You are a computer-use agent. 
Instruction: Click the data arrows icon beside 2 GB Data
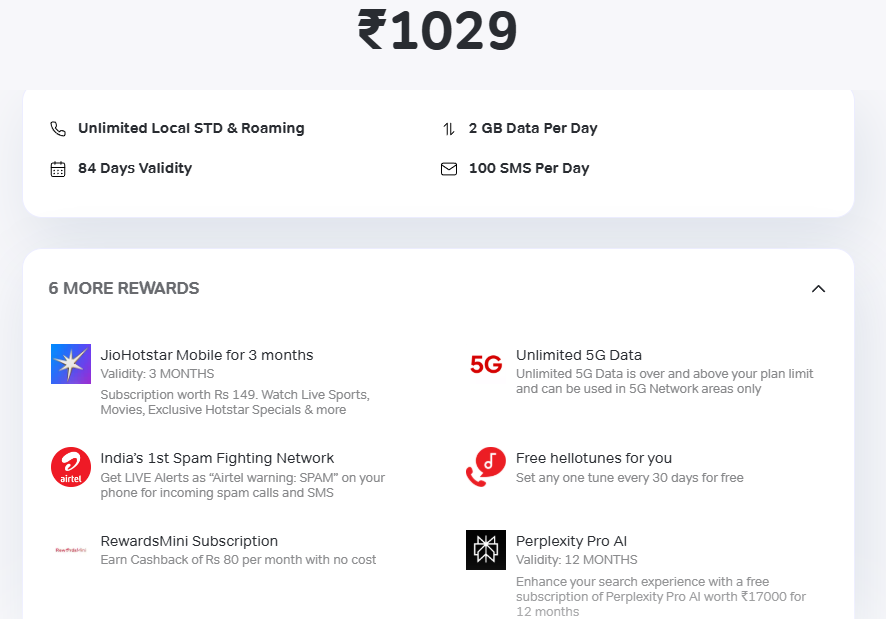tap(449, 128)
